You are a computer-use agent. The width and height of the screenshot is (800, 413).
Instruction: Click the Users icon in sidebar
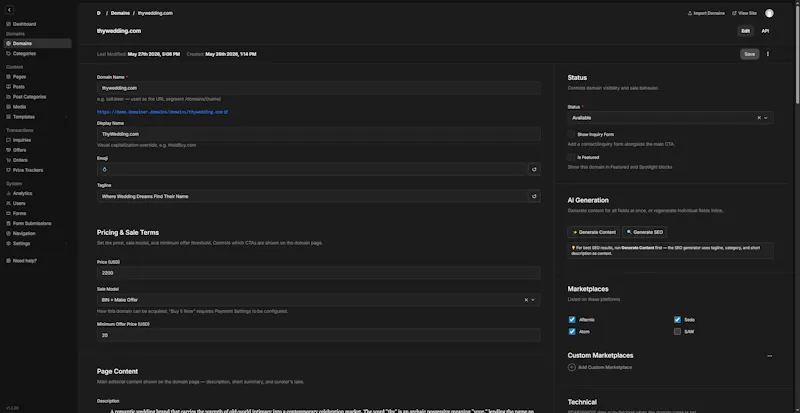click(8, 203)
